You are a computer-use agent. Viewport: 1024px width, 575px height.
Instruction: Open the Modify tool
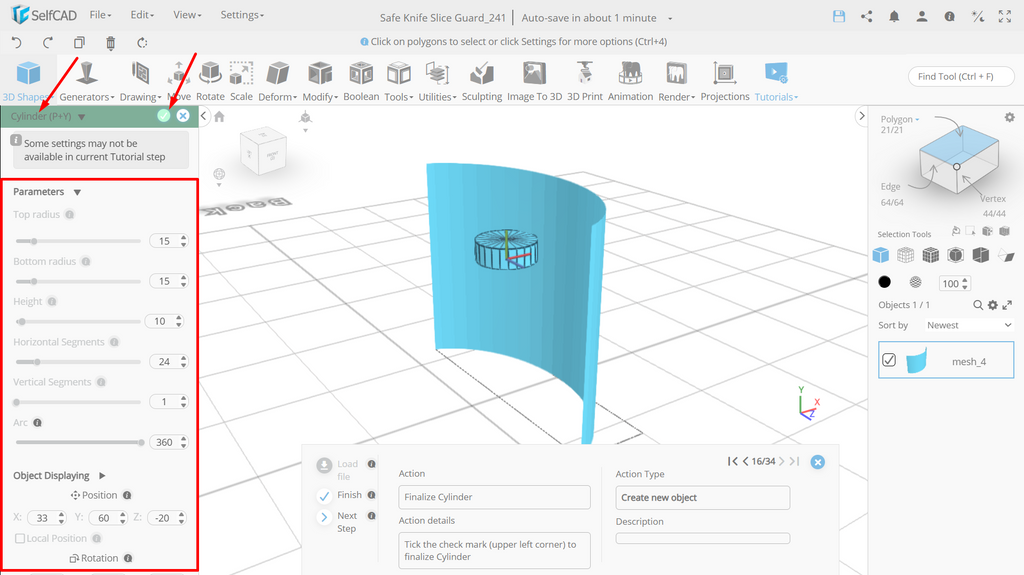[x=320, y=81]
